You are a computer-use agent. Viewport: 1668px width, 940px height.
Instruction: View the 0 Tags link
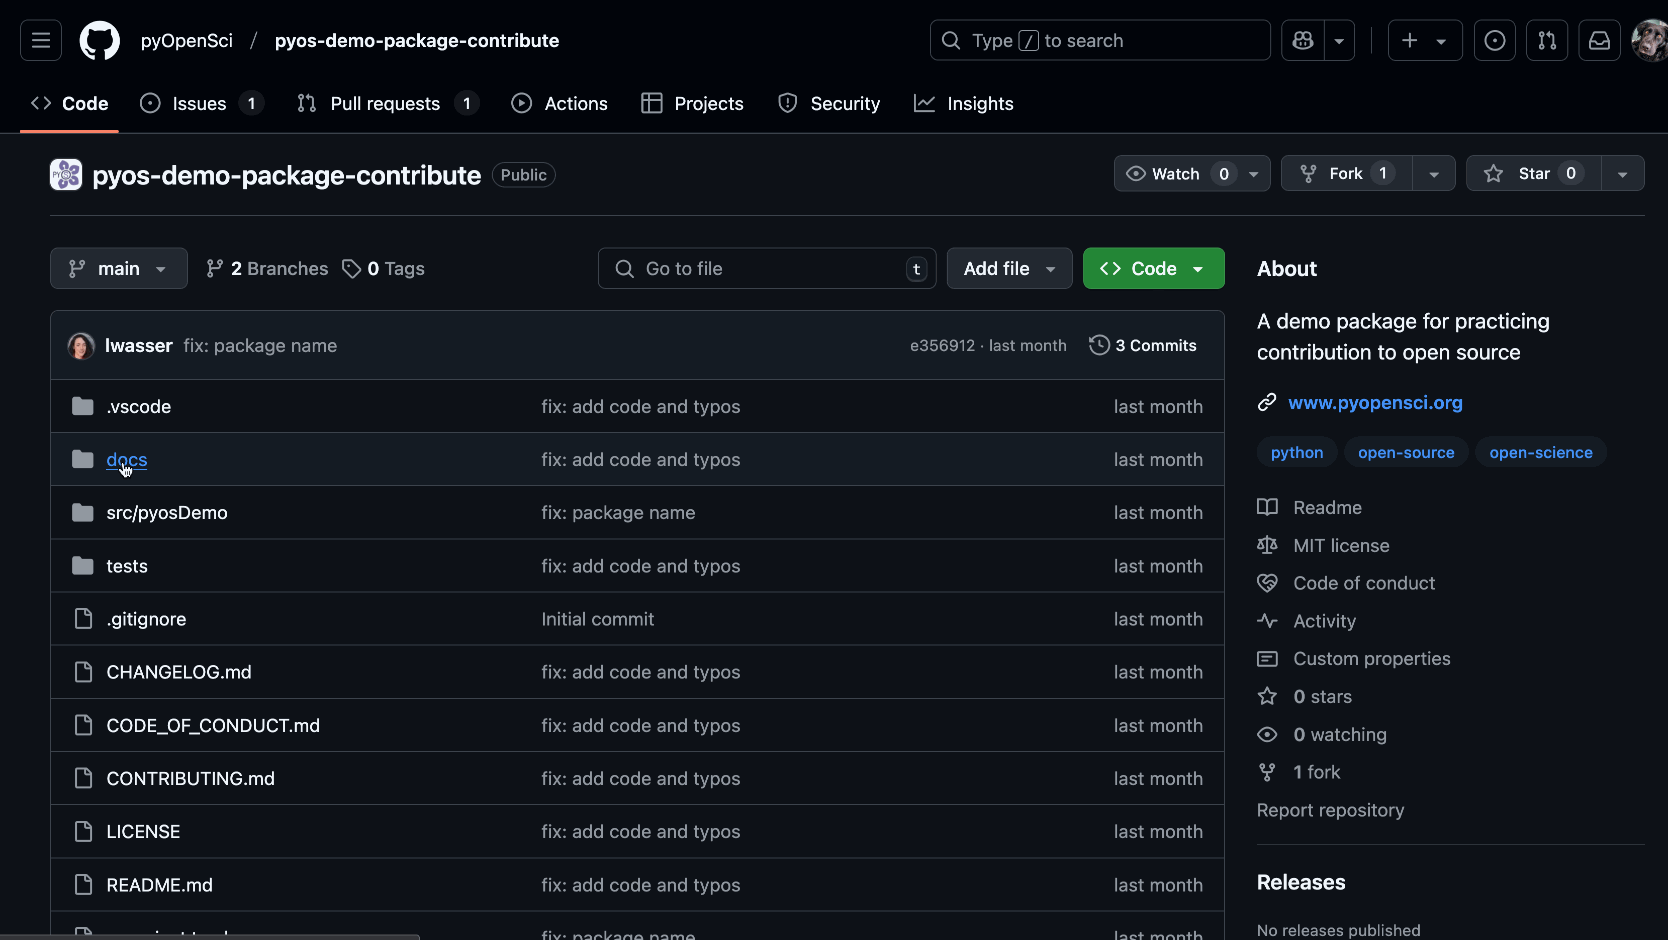click(383, 268)
